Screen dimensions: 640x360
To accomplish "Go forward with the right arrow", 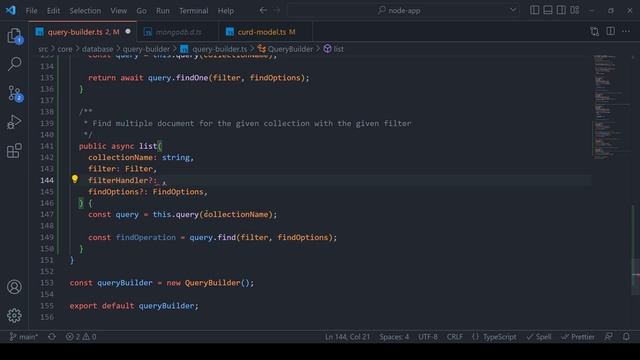I will (277, 10).
